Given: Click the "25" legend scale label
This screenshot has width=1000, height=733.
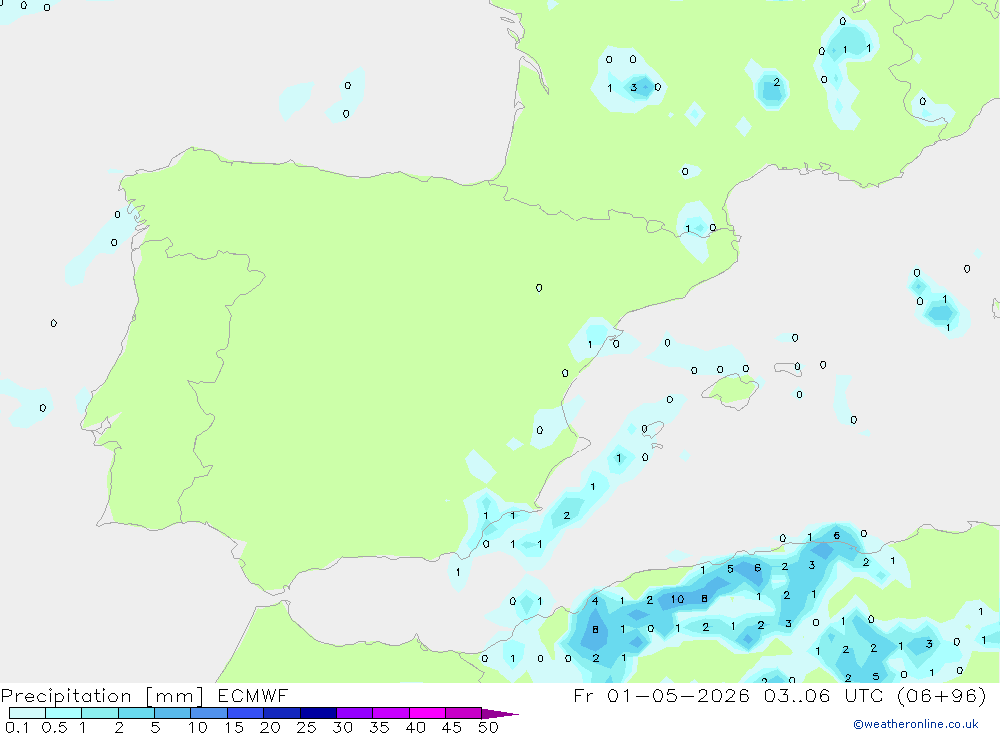Looking at the screenshot, I should (x=306, y=727).
